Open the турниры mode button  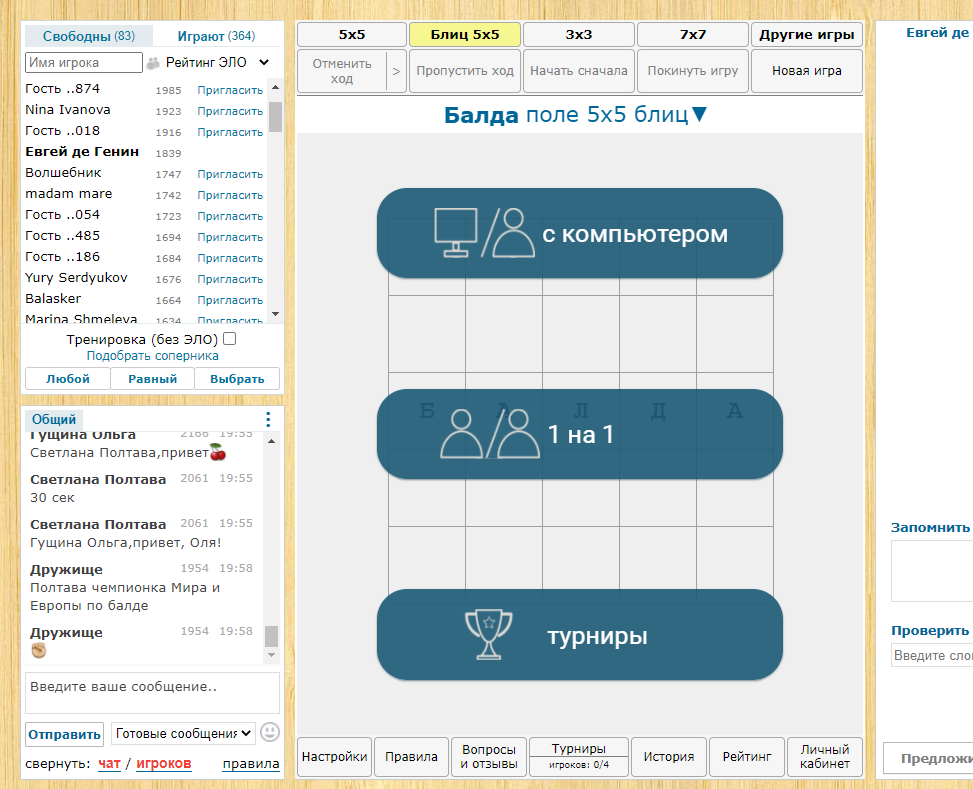(580, 634)
